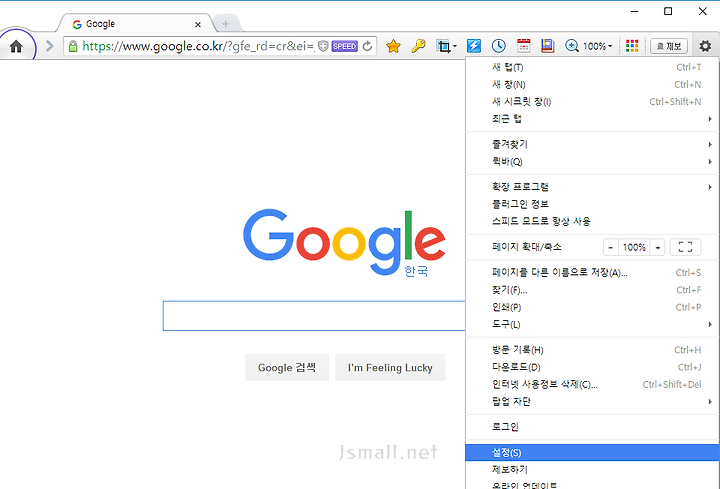720x489 pixels.
Task: Select 인터넷 사용정보 삭제(C) menu item
Action: click(x=592, y=384)
